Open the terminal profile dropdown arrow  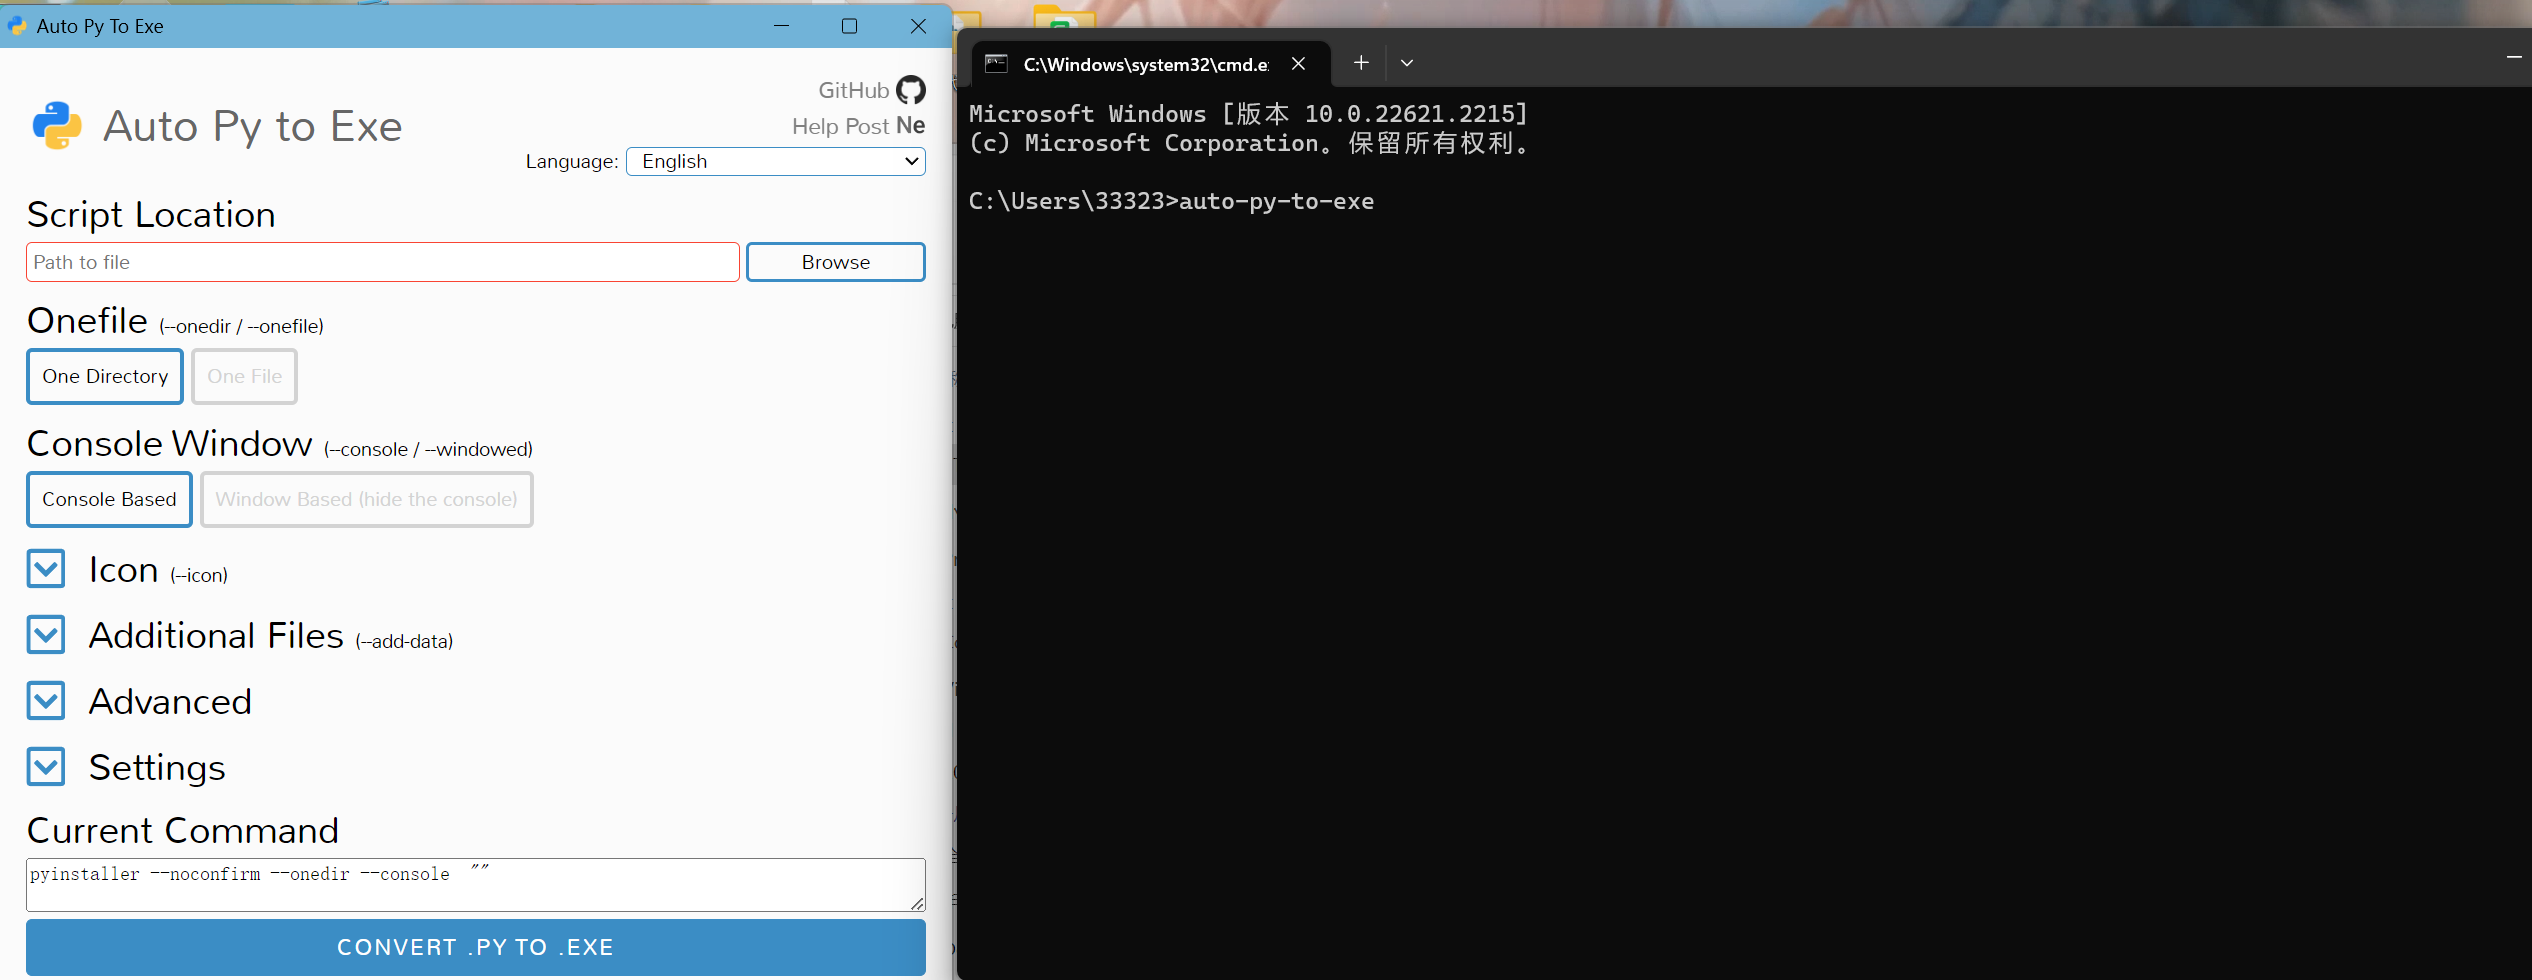pos(1406,63)
